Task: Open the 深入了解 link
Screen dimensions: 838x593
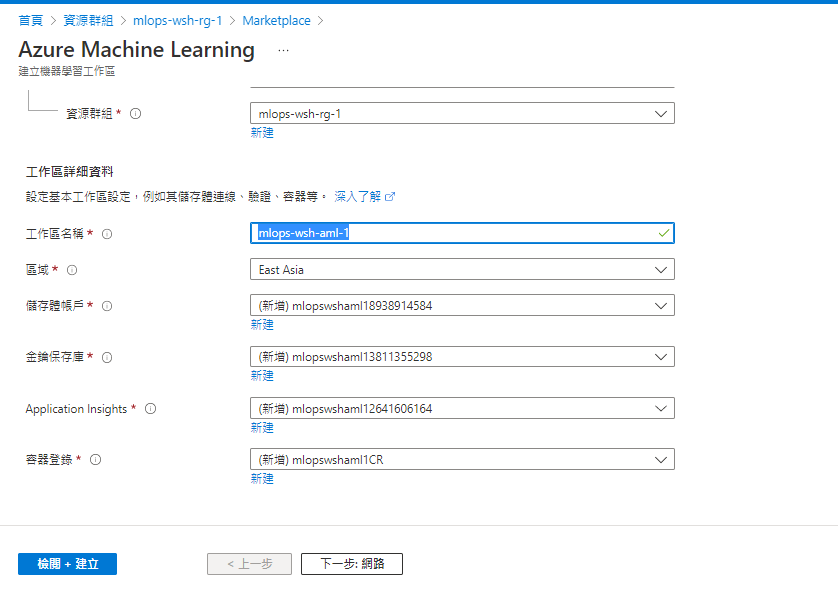Action: (x=358, y=197)
